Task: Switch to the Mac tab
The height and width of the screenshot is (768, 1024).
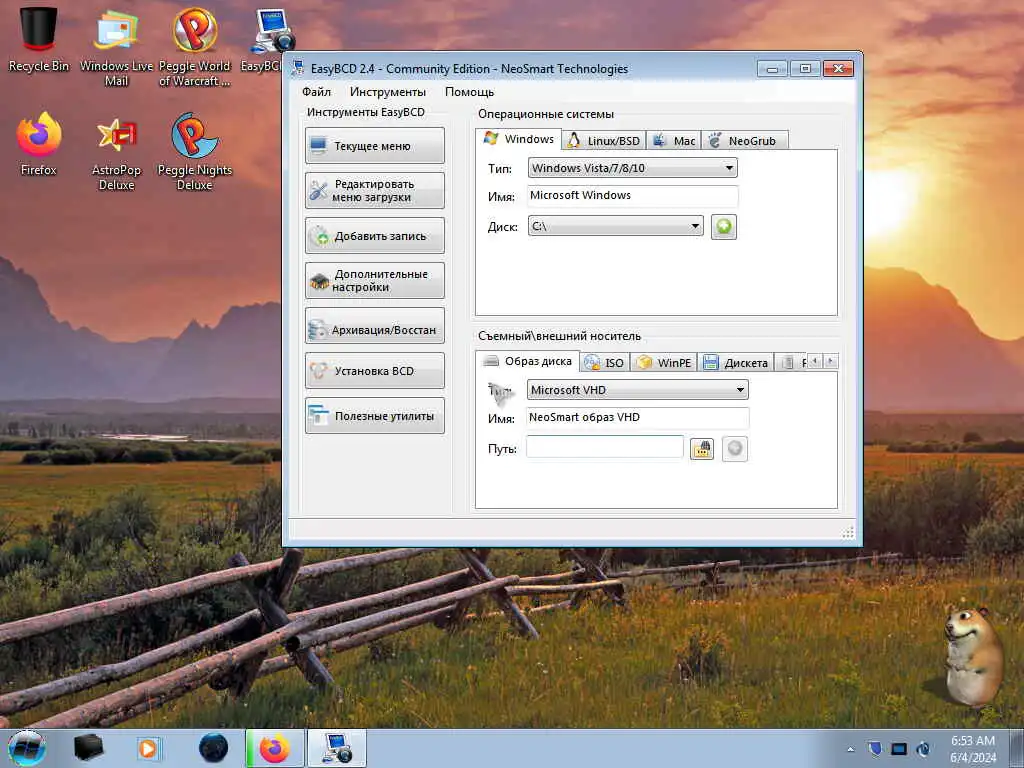Action: pyautogui.click(x=674, y=140)
